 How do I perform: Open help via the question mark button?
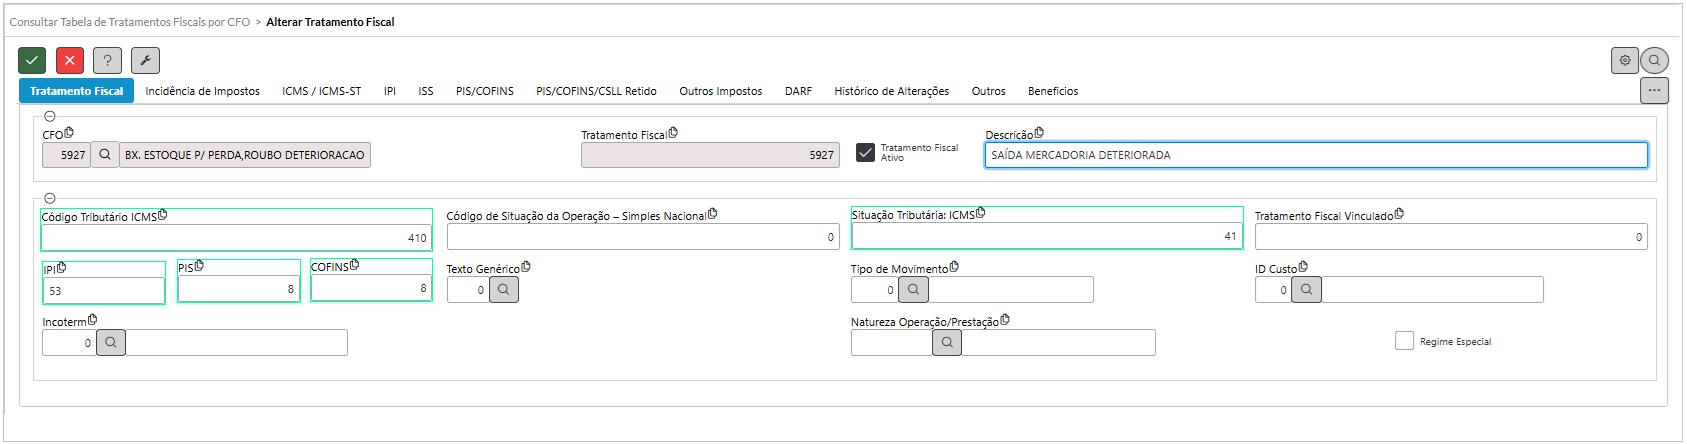click(x=108, y=61)
